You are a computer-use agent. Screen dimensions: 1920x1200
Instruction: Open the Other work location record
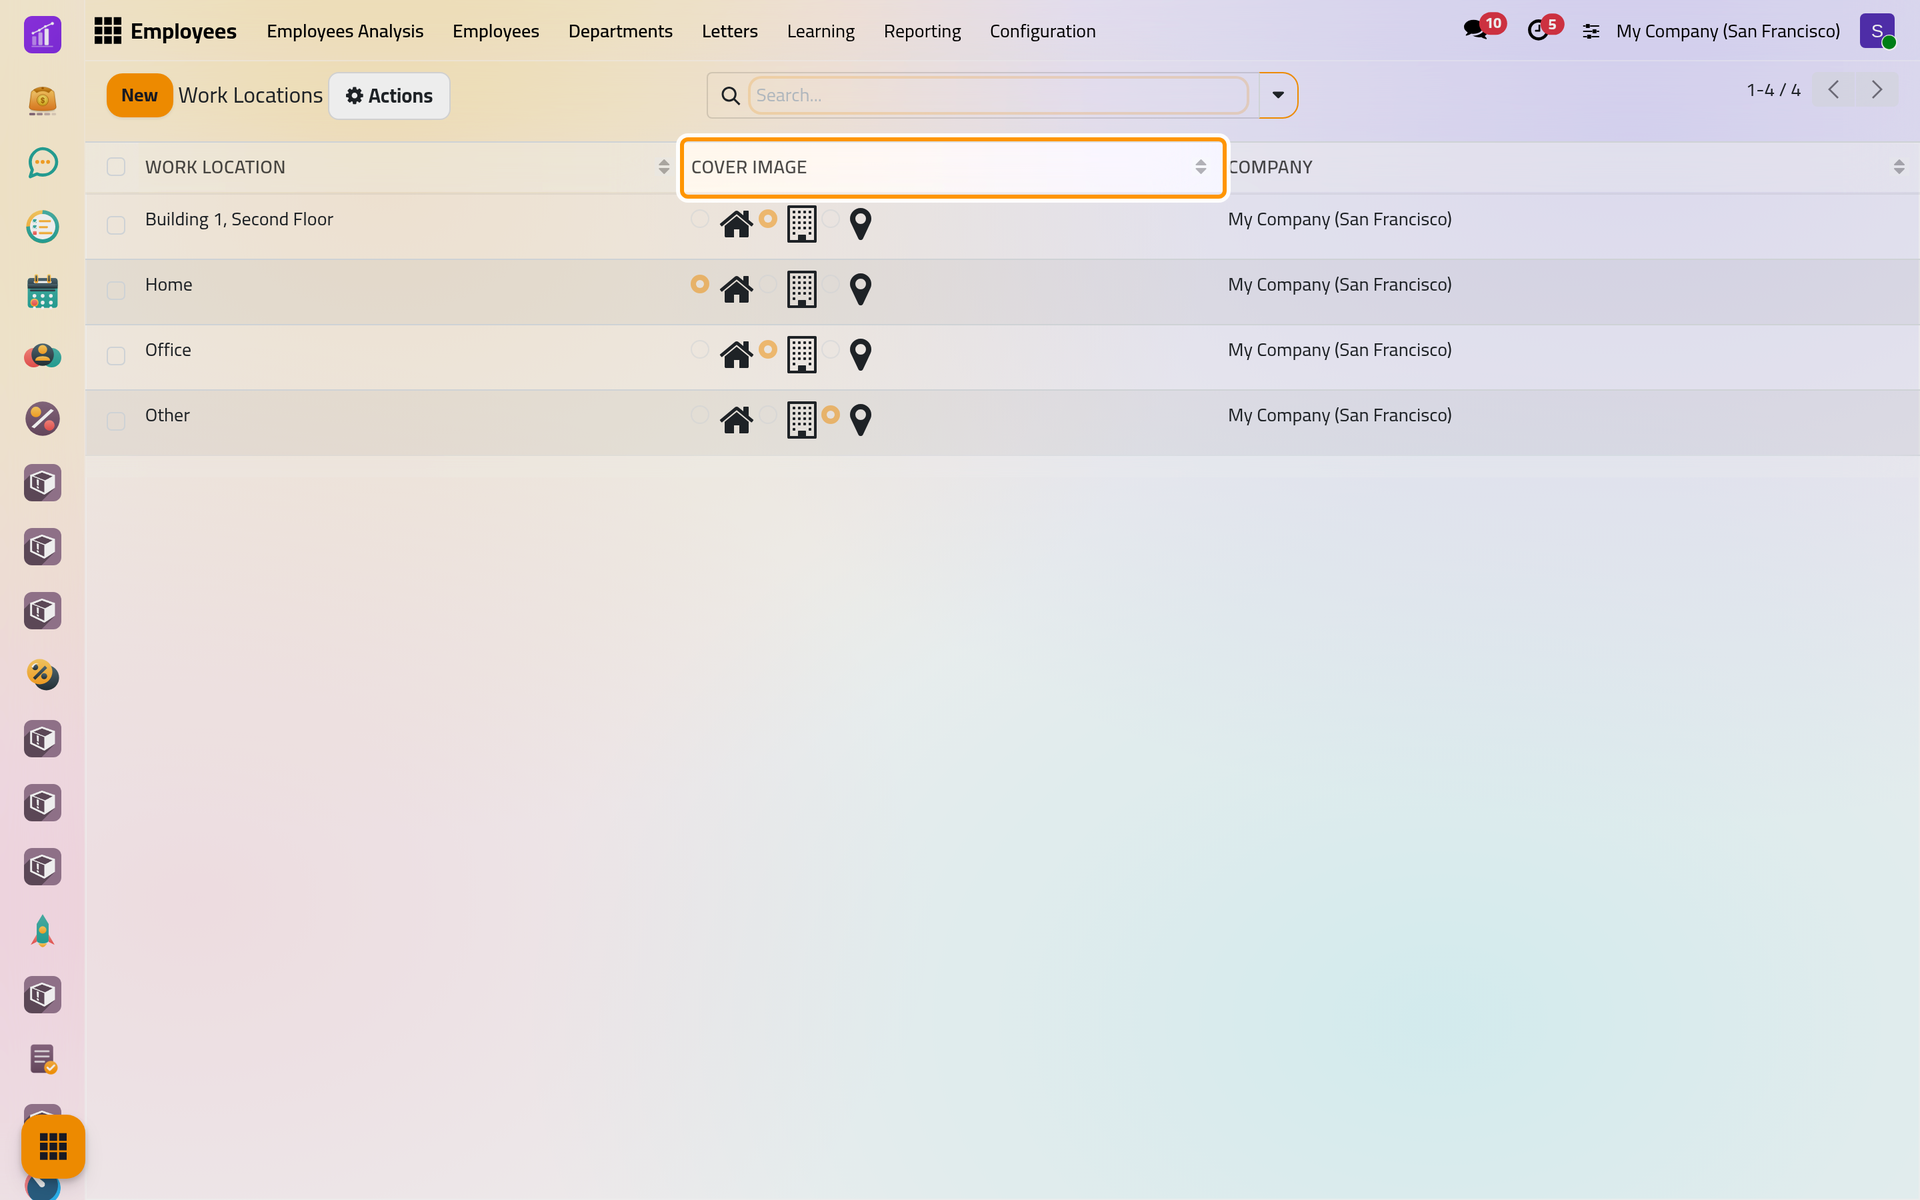(x=167, y=415)
